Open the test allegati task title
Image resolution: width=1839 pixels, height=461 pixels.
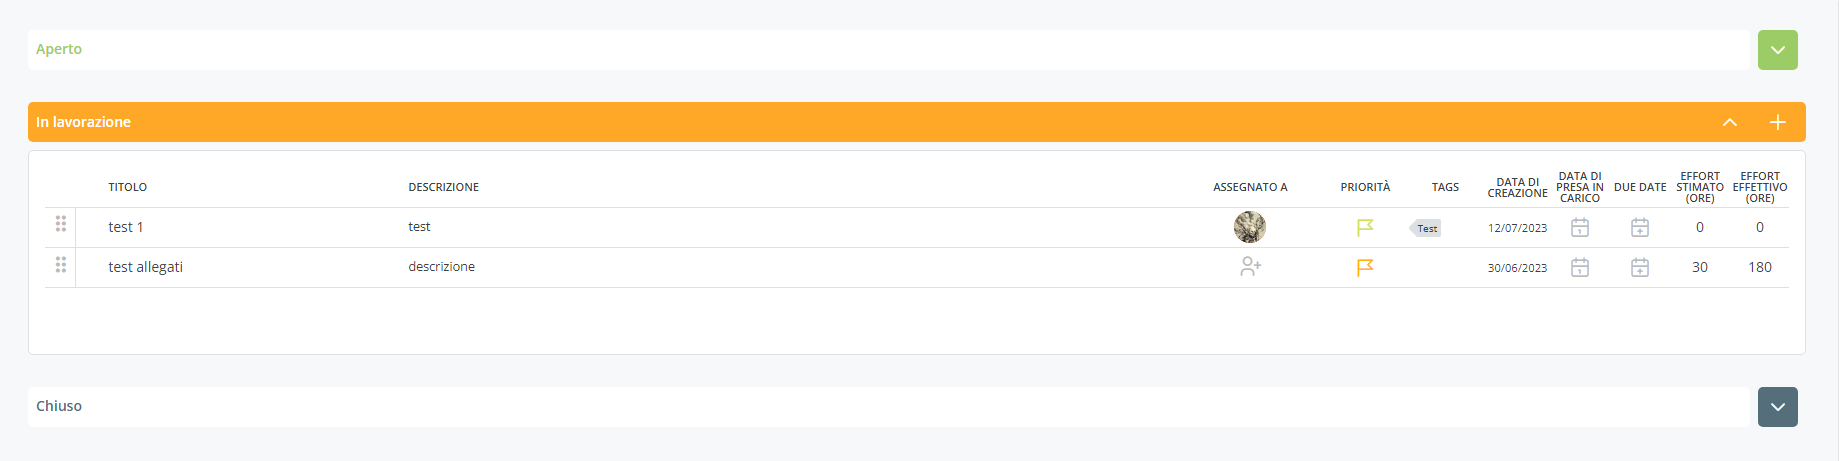(145, 267)
